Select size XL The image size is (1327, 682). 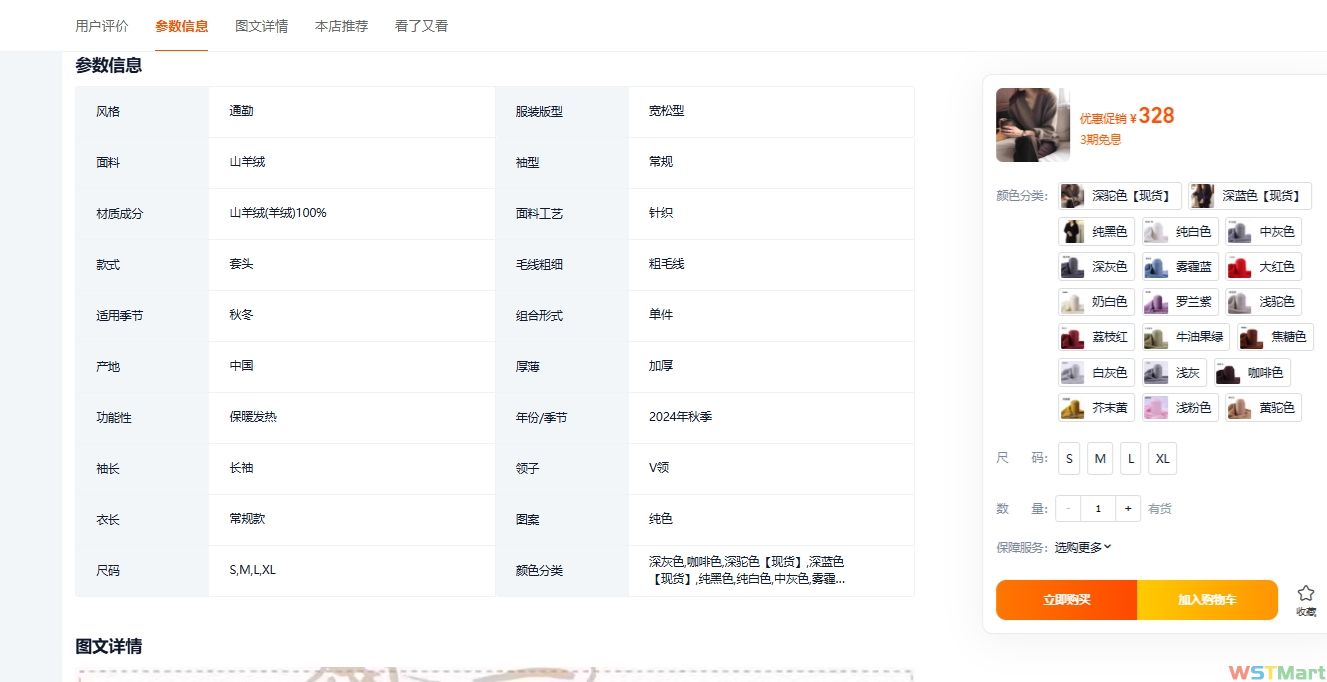tap(1162, 459)
